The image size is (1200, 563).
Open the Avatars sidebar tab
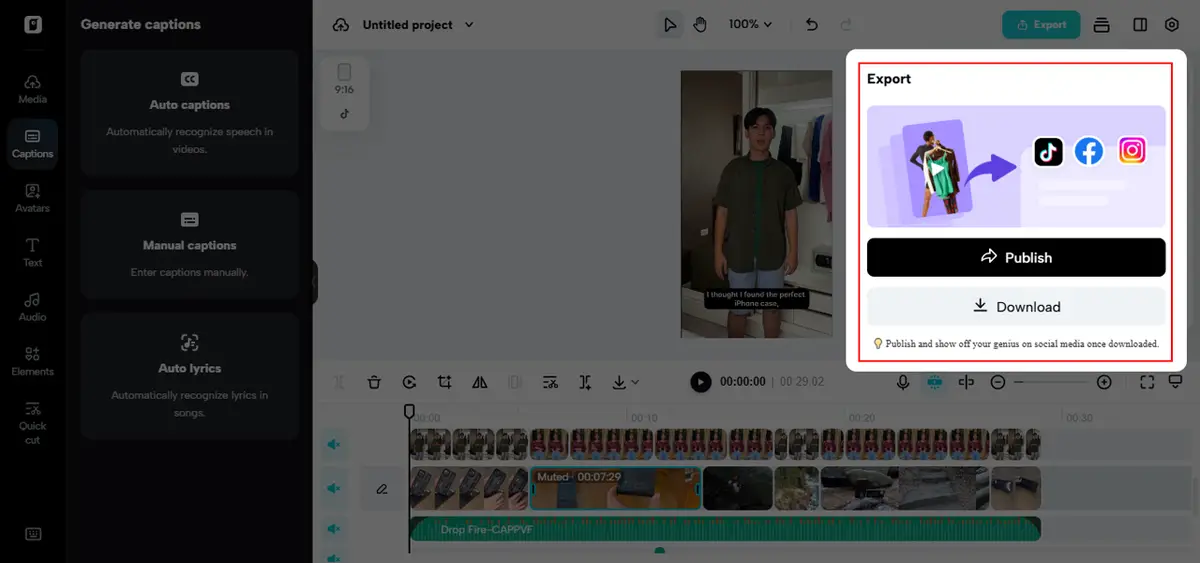(x=32, y=197)
